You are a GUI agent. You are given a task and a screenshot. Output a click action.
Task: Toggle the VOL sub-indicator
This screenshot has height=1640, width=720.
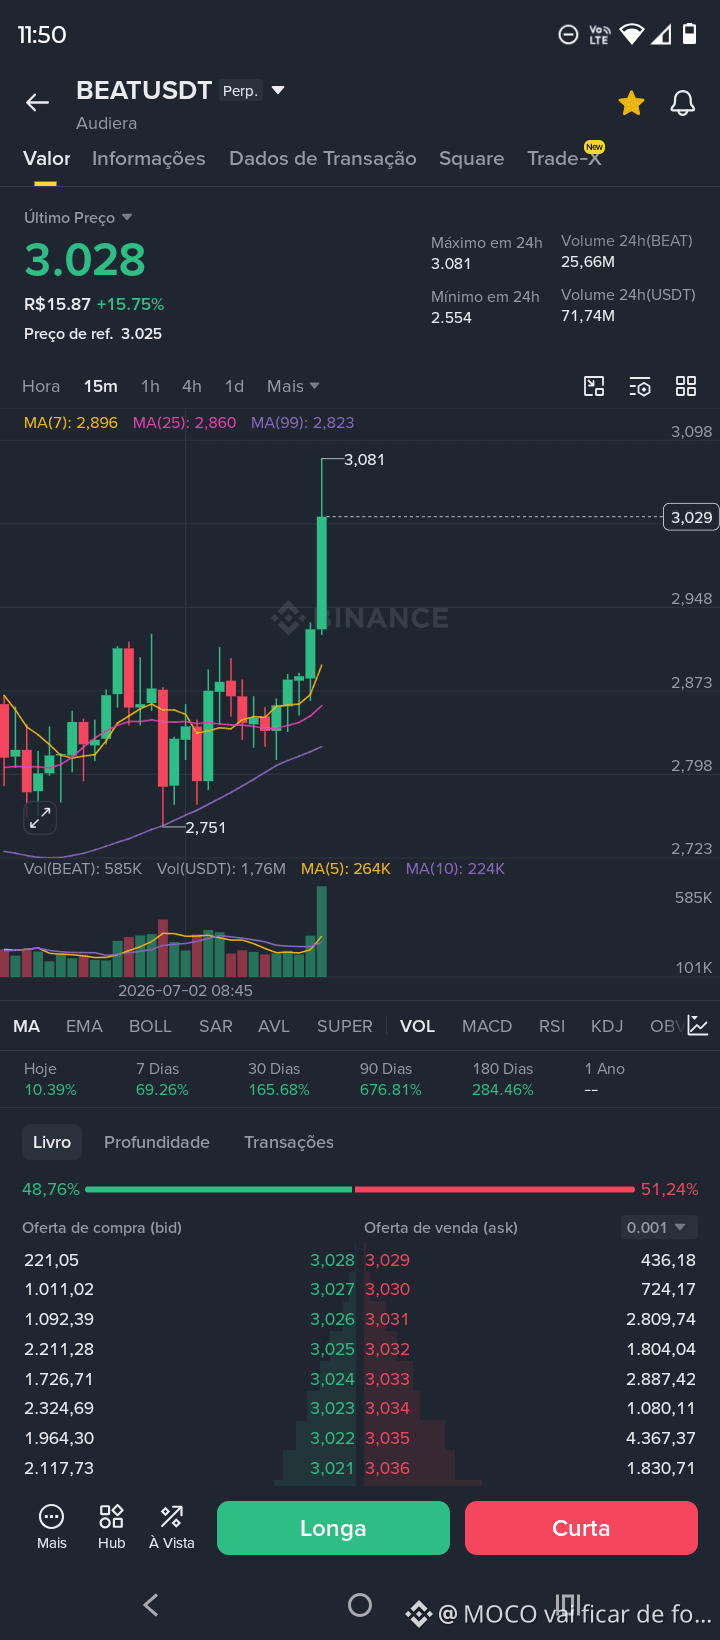pos(417,1026)
